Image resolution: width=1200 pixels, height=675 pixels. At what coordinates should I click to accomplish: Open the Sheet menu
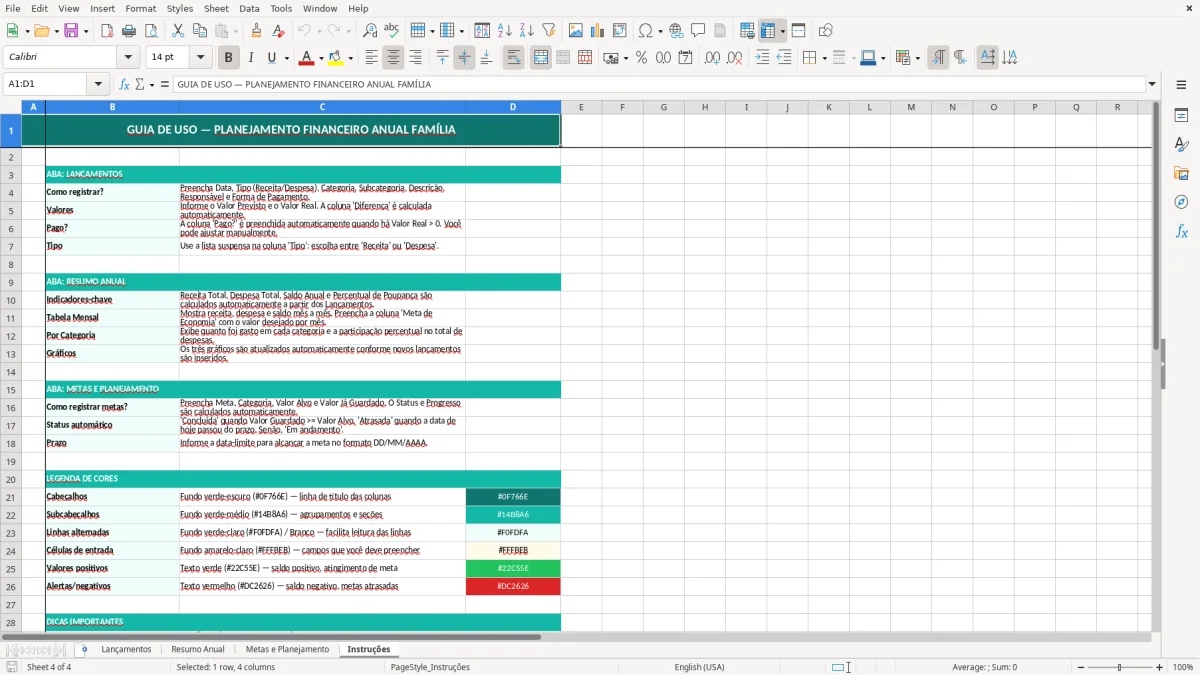[216, 8]
